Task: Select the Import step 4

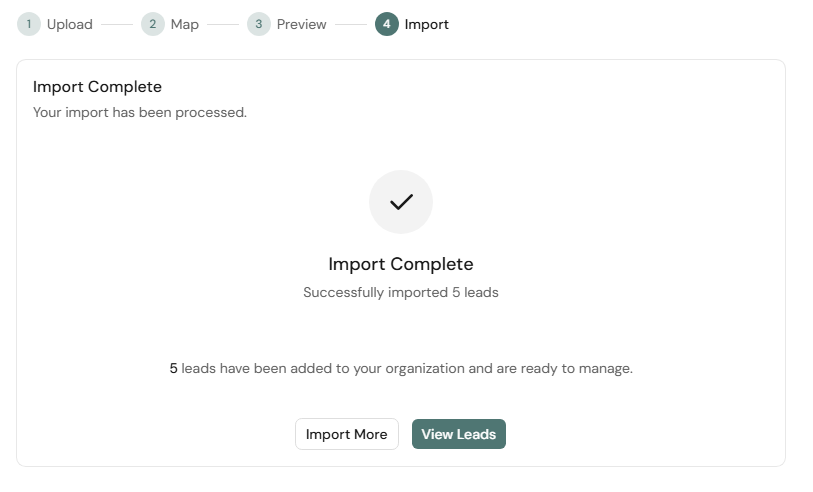Action: pos(412,24)
